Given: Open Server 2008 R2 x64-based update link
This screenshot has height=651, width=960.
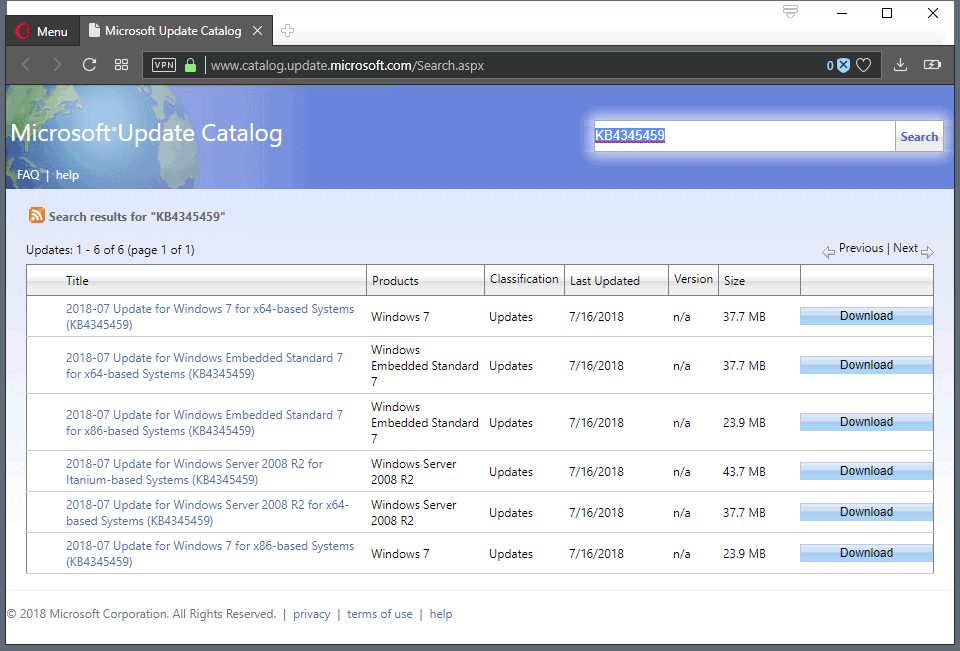Looking at the screenshot, I should click(208, 513).
